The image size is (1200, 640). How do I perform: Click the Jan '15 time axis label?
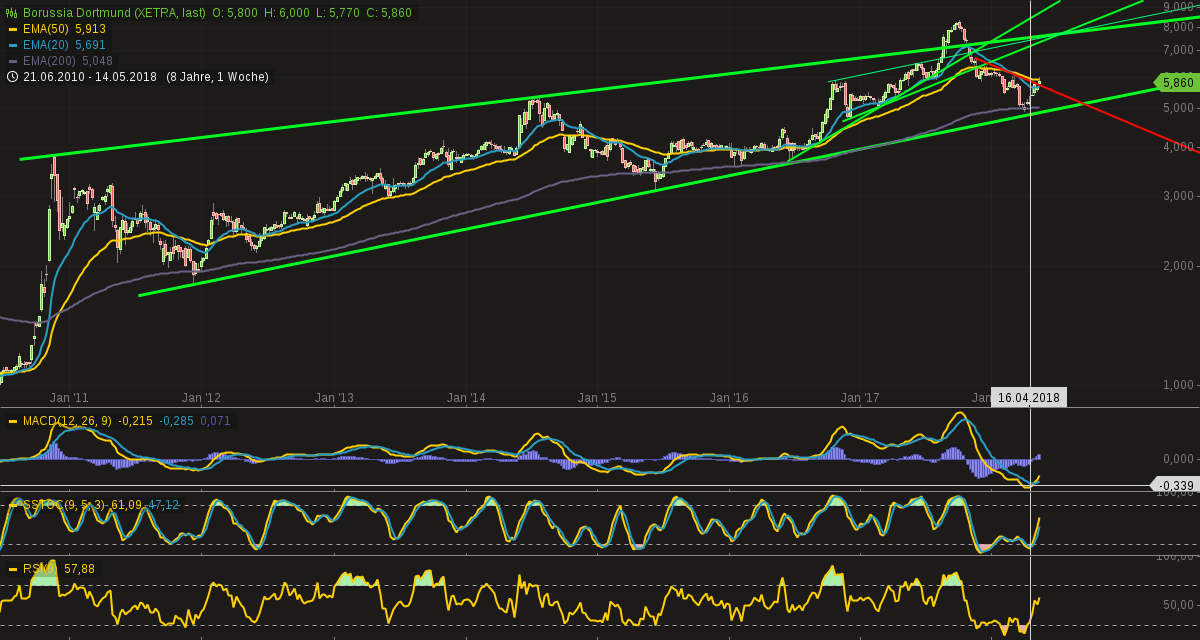[598, 398]
